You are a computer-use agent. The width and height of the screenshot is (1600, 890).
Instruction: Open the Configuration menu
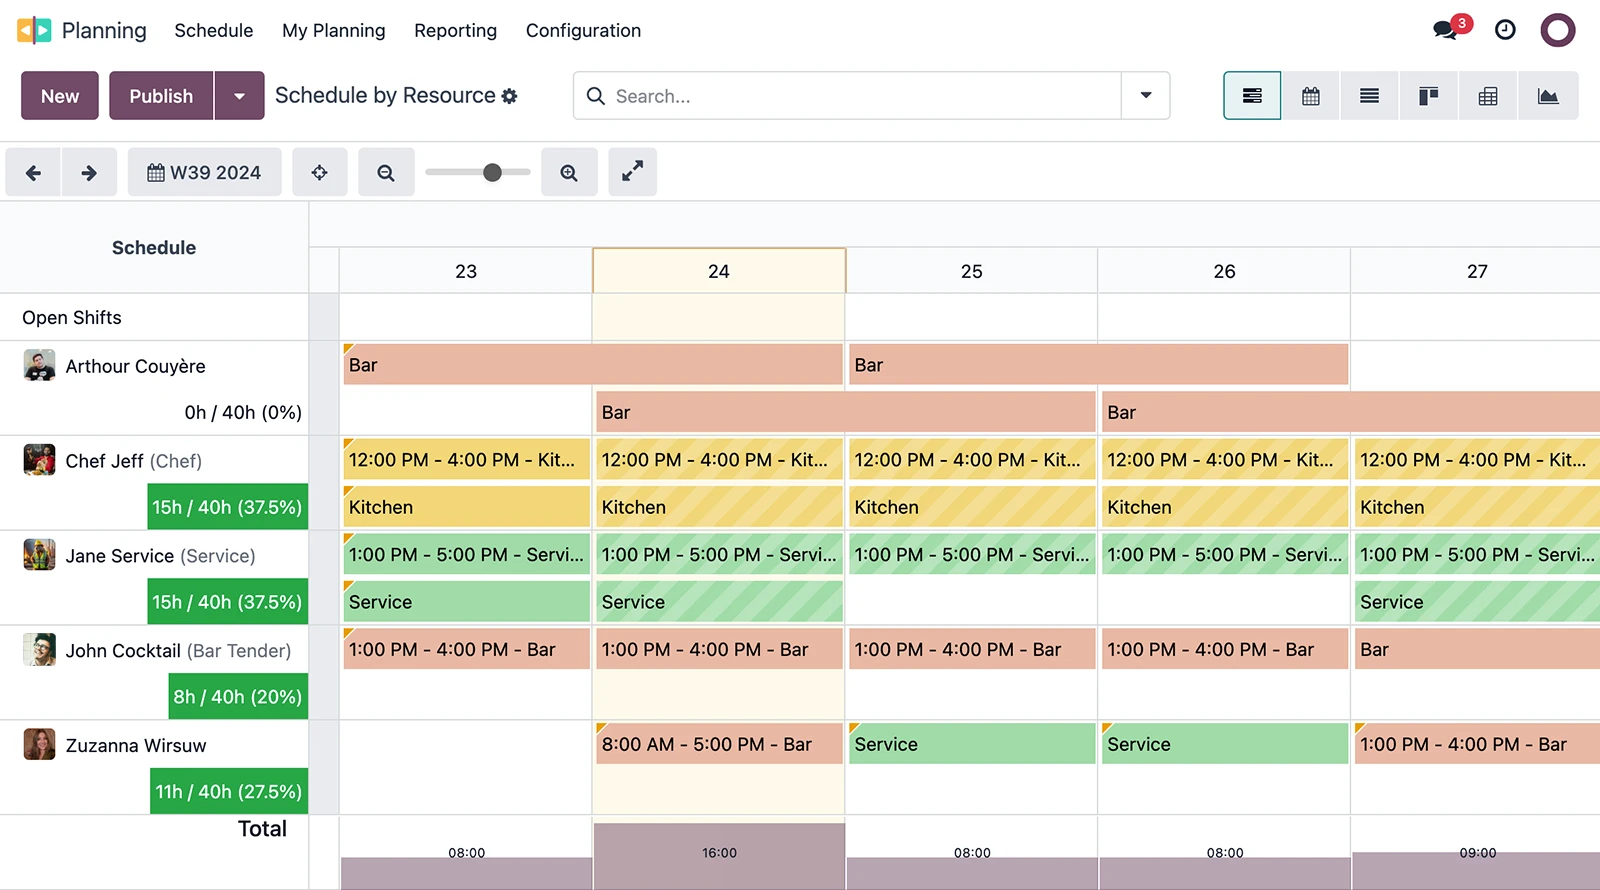(583, 30)
